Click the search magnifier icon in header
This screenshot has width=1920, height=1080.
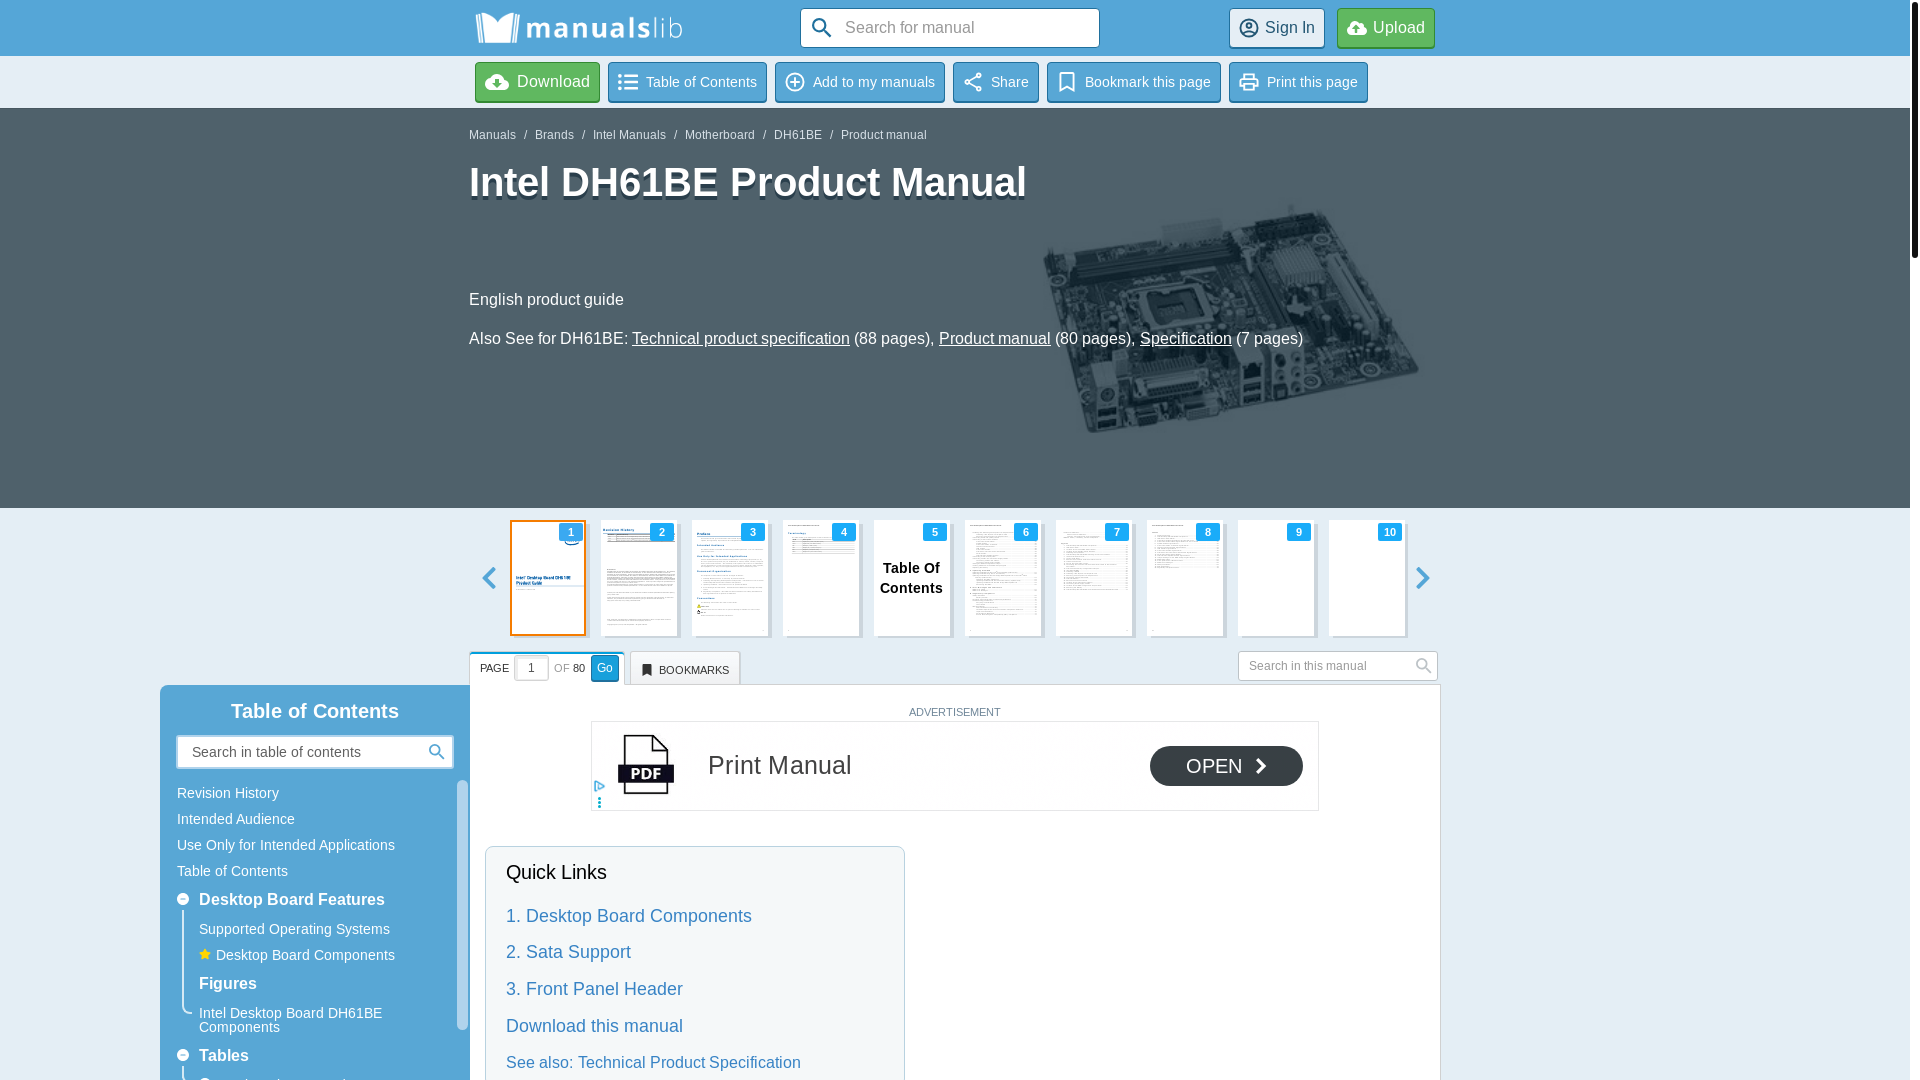tap(821, 28)
